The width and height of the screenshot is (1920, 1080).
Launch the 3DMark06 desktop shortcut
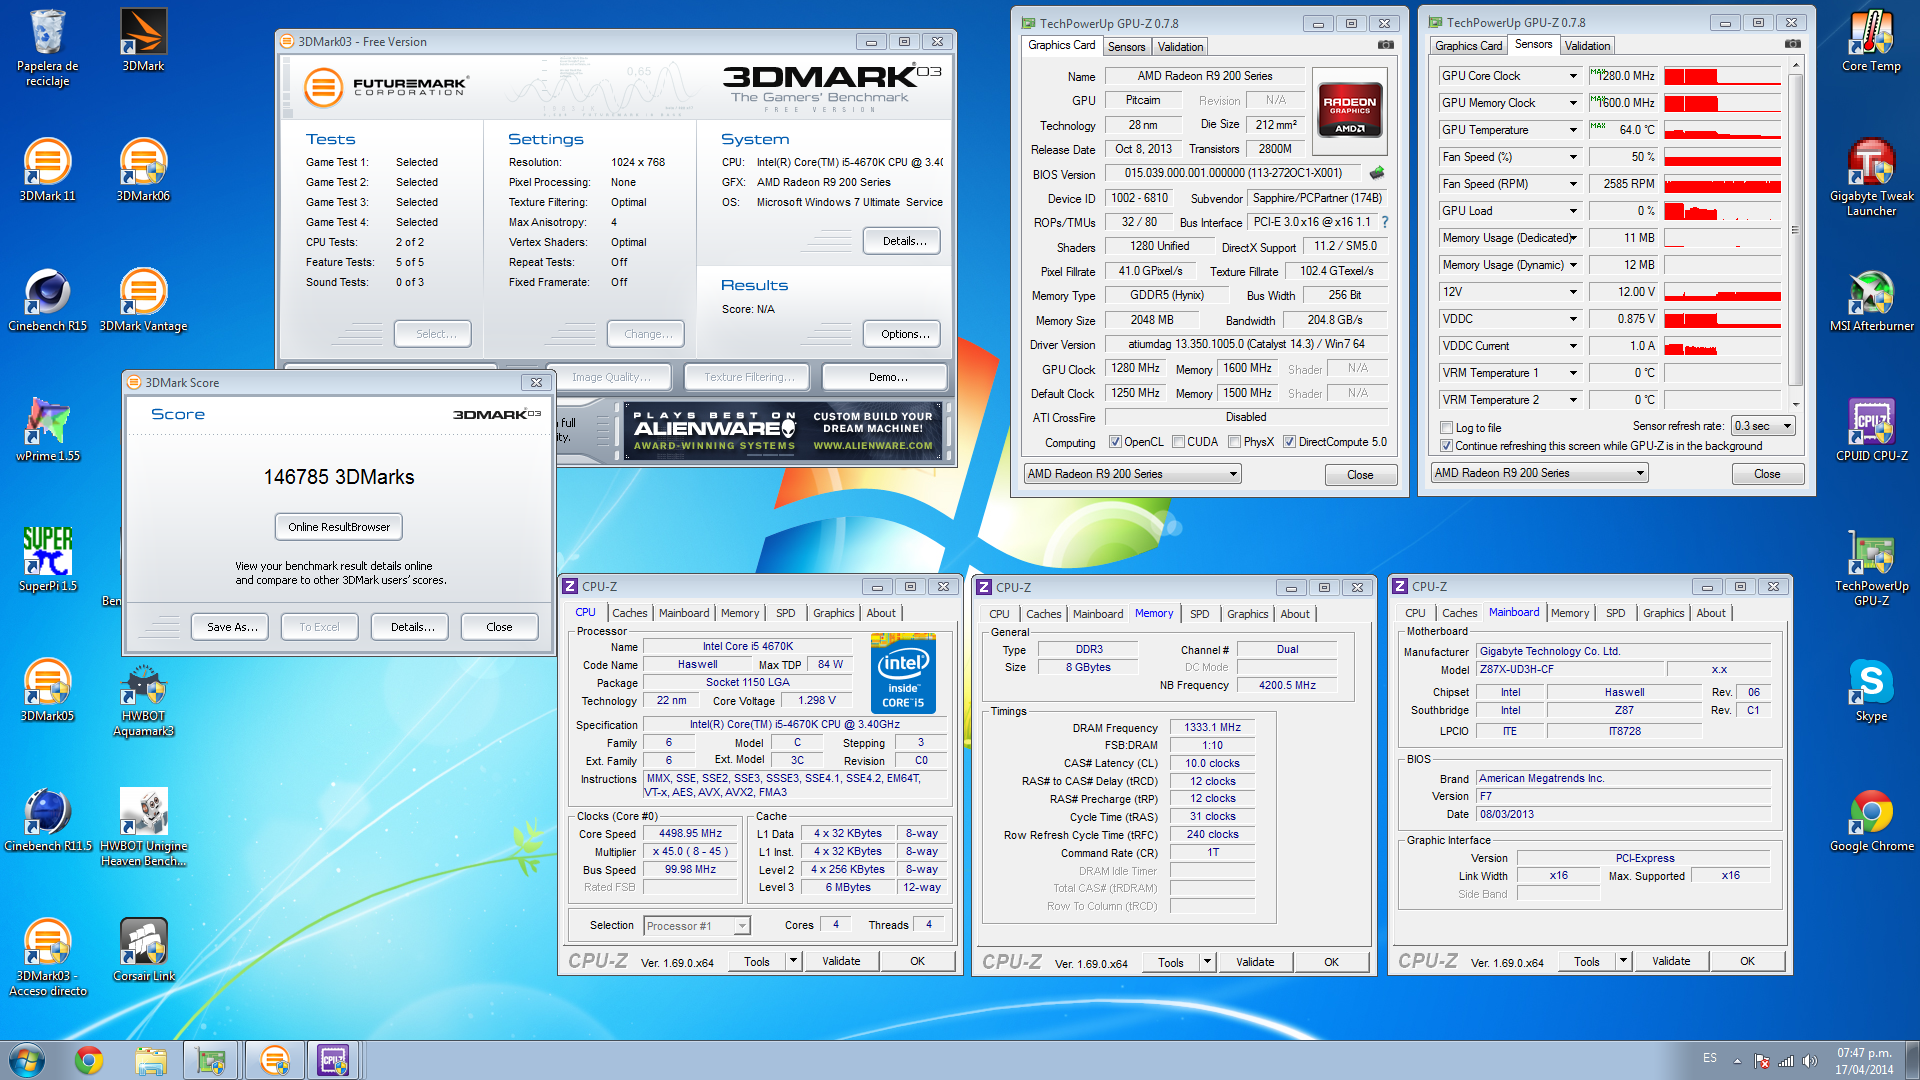(143, 170)
